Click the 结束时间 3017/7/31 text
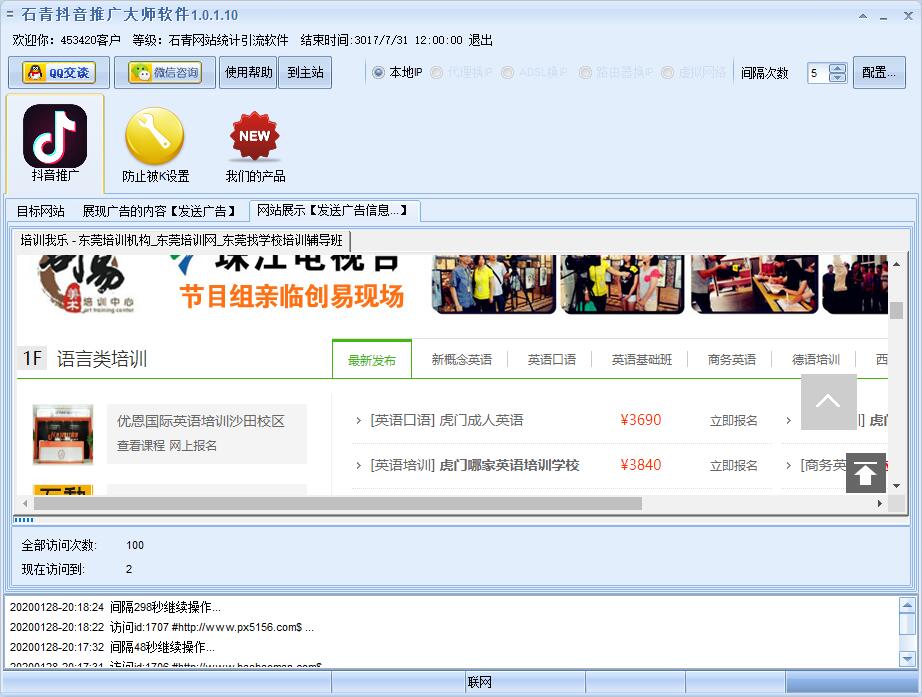The height and width of the screenshot is (697, 922). point(382,40)
